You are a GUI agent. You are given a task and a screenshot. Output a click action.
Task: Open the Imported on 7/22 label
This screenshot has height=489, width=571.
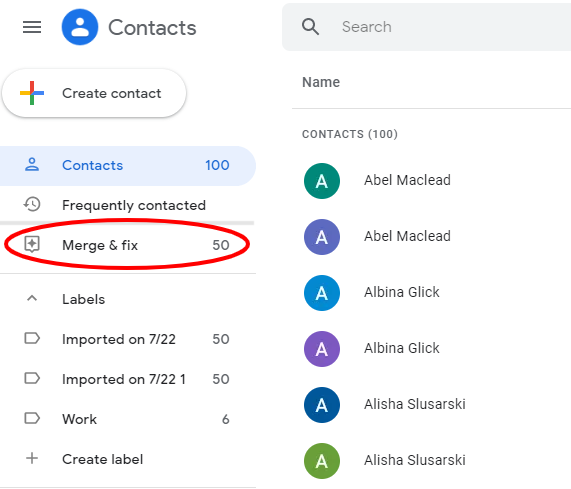(x=127, y=339)
